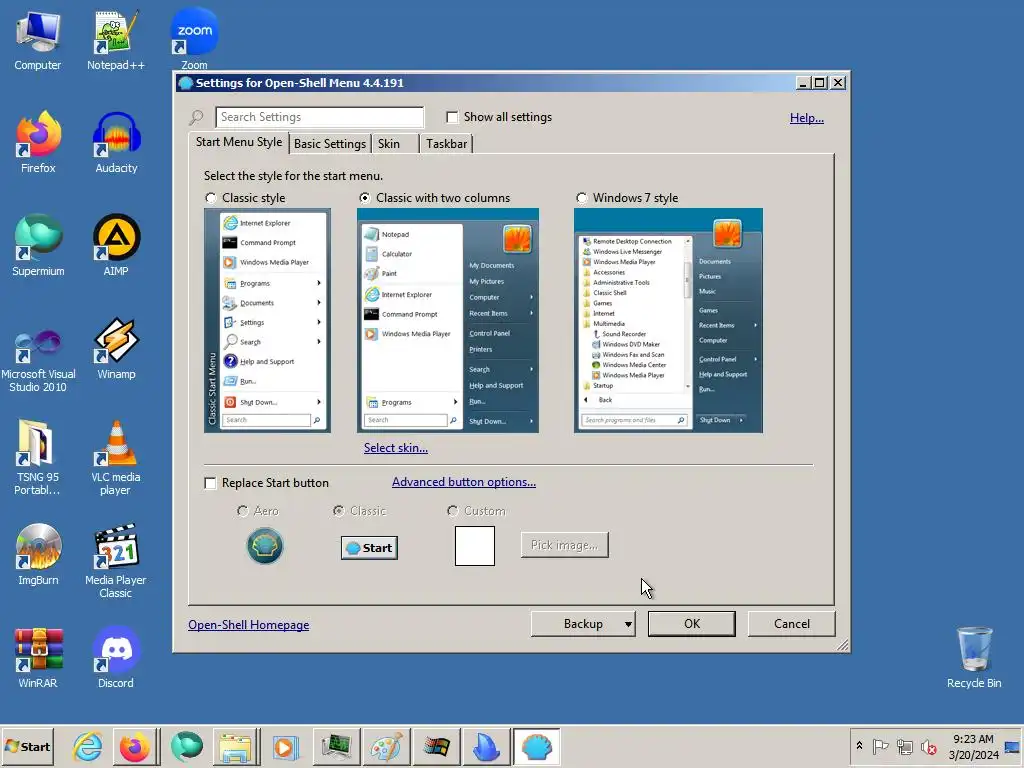The image size is (1024, 768).
Task: Select the ImgBurn desktop icon
Action: point(38,554)
